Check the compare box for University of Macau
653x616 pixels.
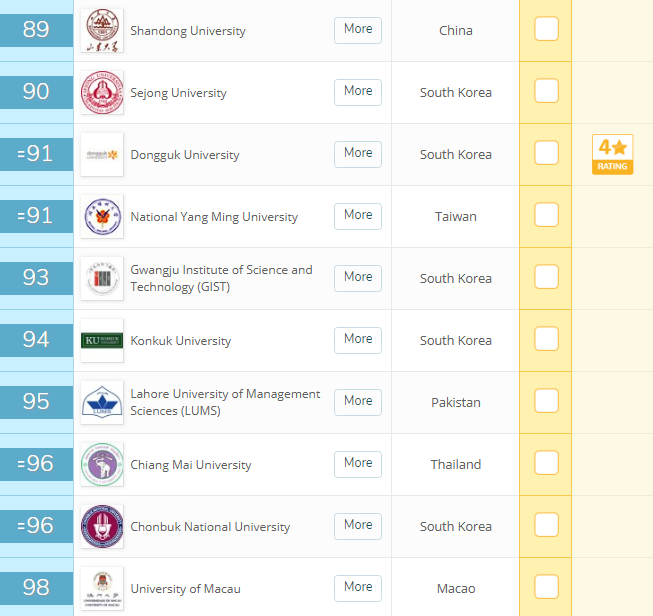(x=546, y=587)
